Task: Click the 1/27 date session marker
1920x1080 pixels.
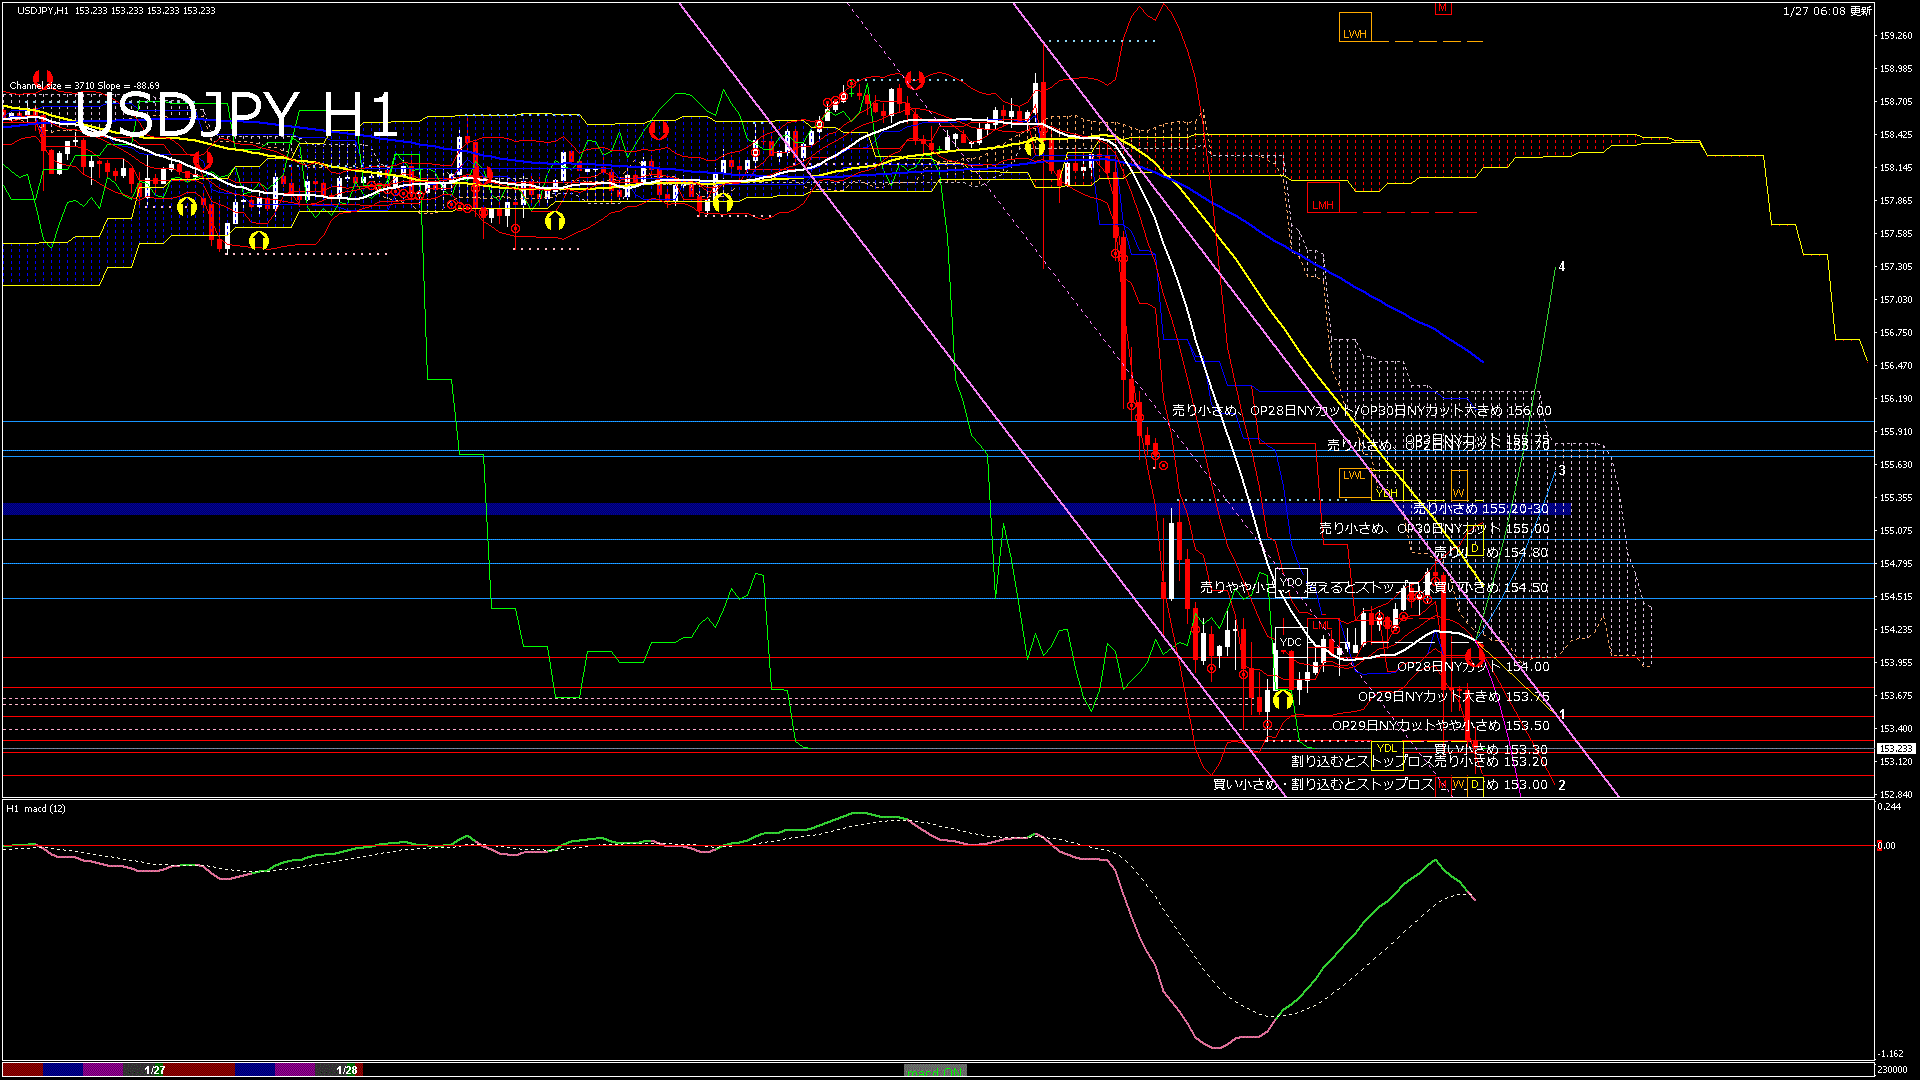Action: click(x=155, y=1070)
